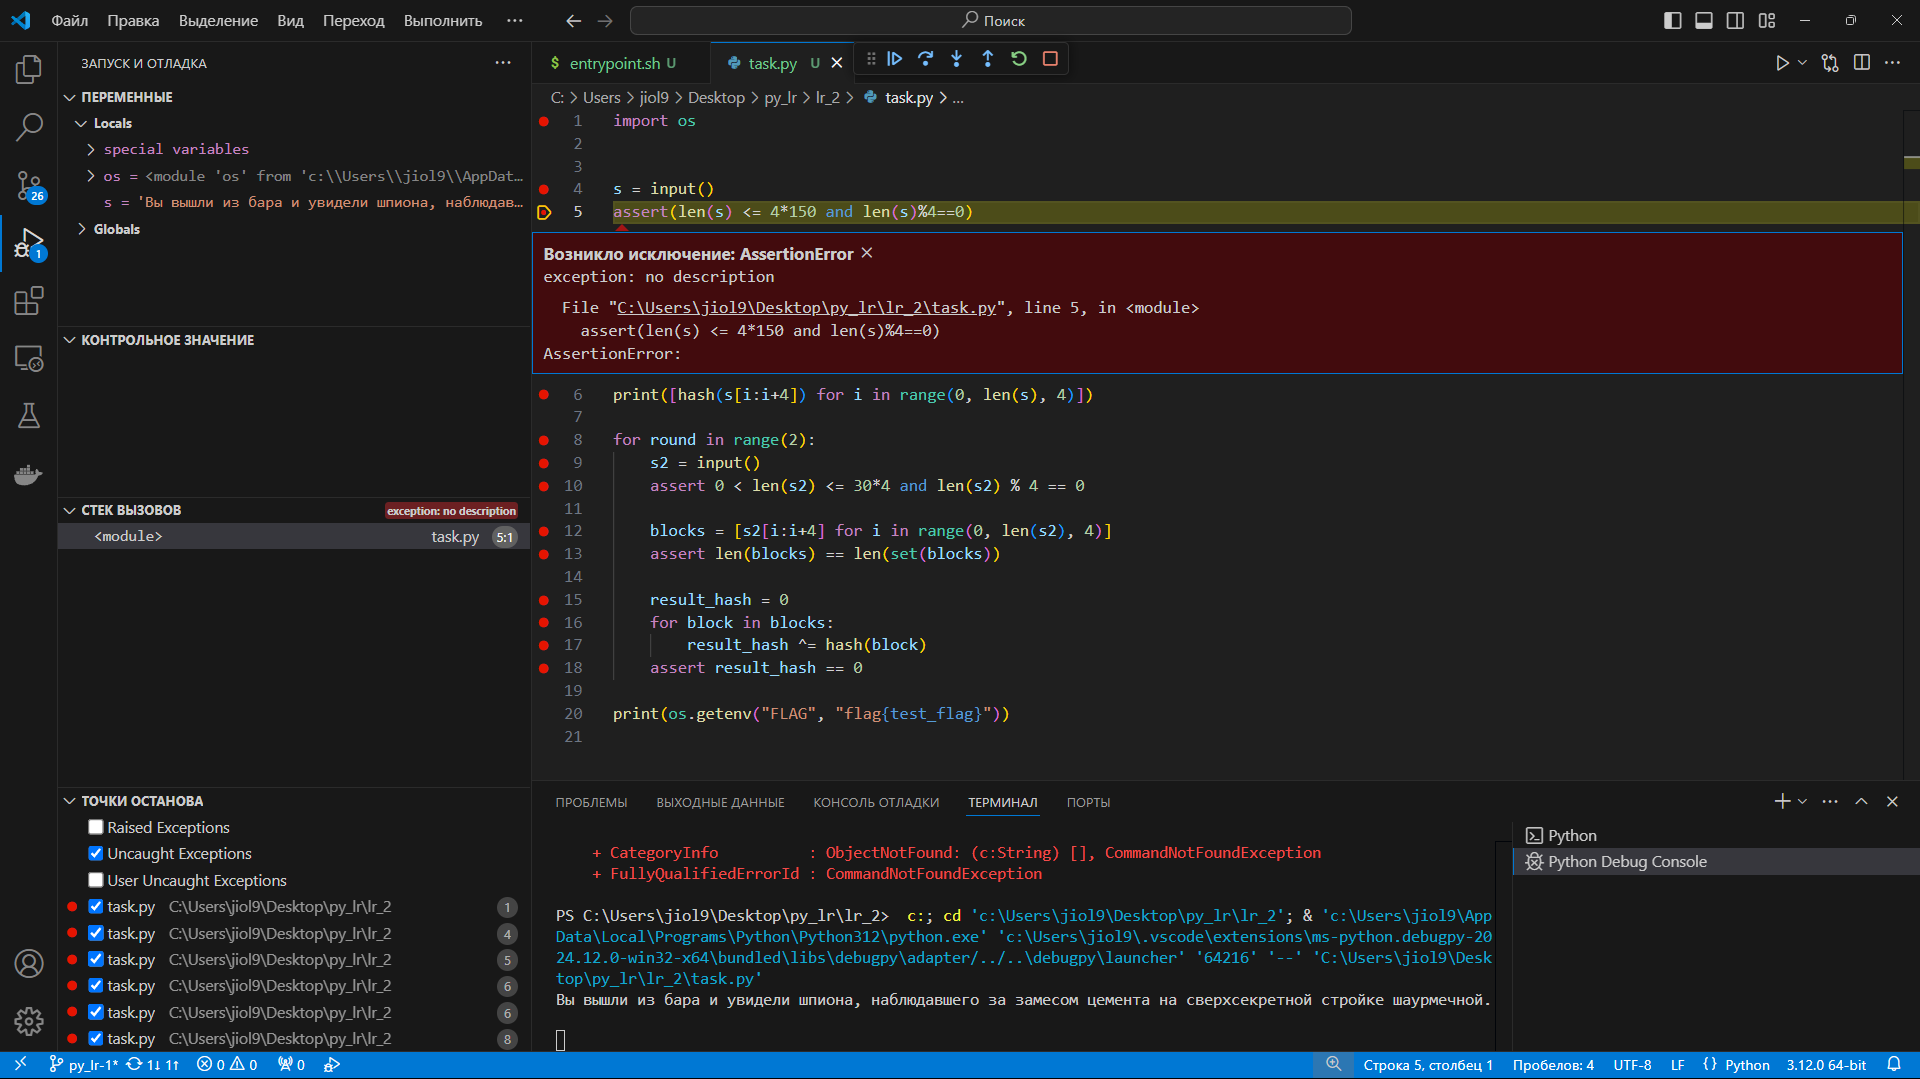Select variable s in Locals
This screenshot has width=1920, height=1079.
coord(294,203)
